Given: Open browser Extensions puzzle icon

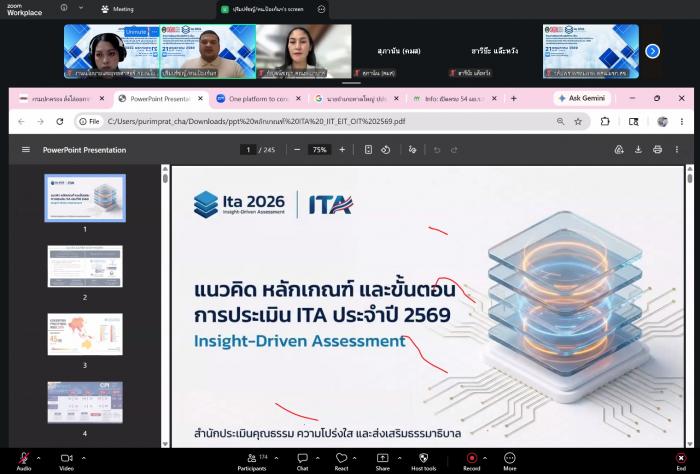Looking at the screenshot, I should point(605,121).
